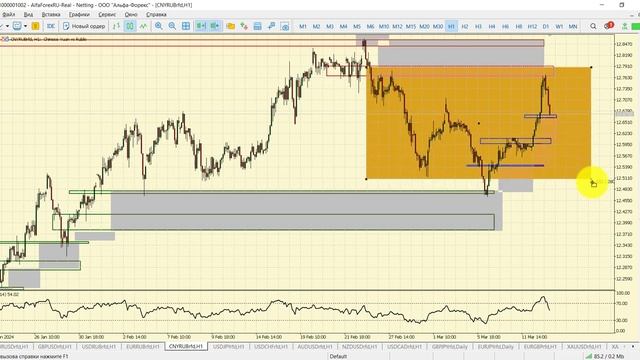Open the templates icon in toolbar
This screenshot has width=640, height=360.
tap(258, 26)
